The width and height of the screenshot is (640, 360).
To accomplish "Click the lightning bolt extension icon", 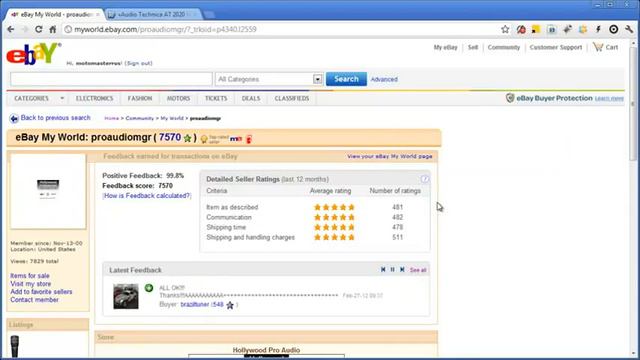I will (x=598, y=29).
